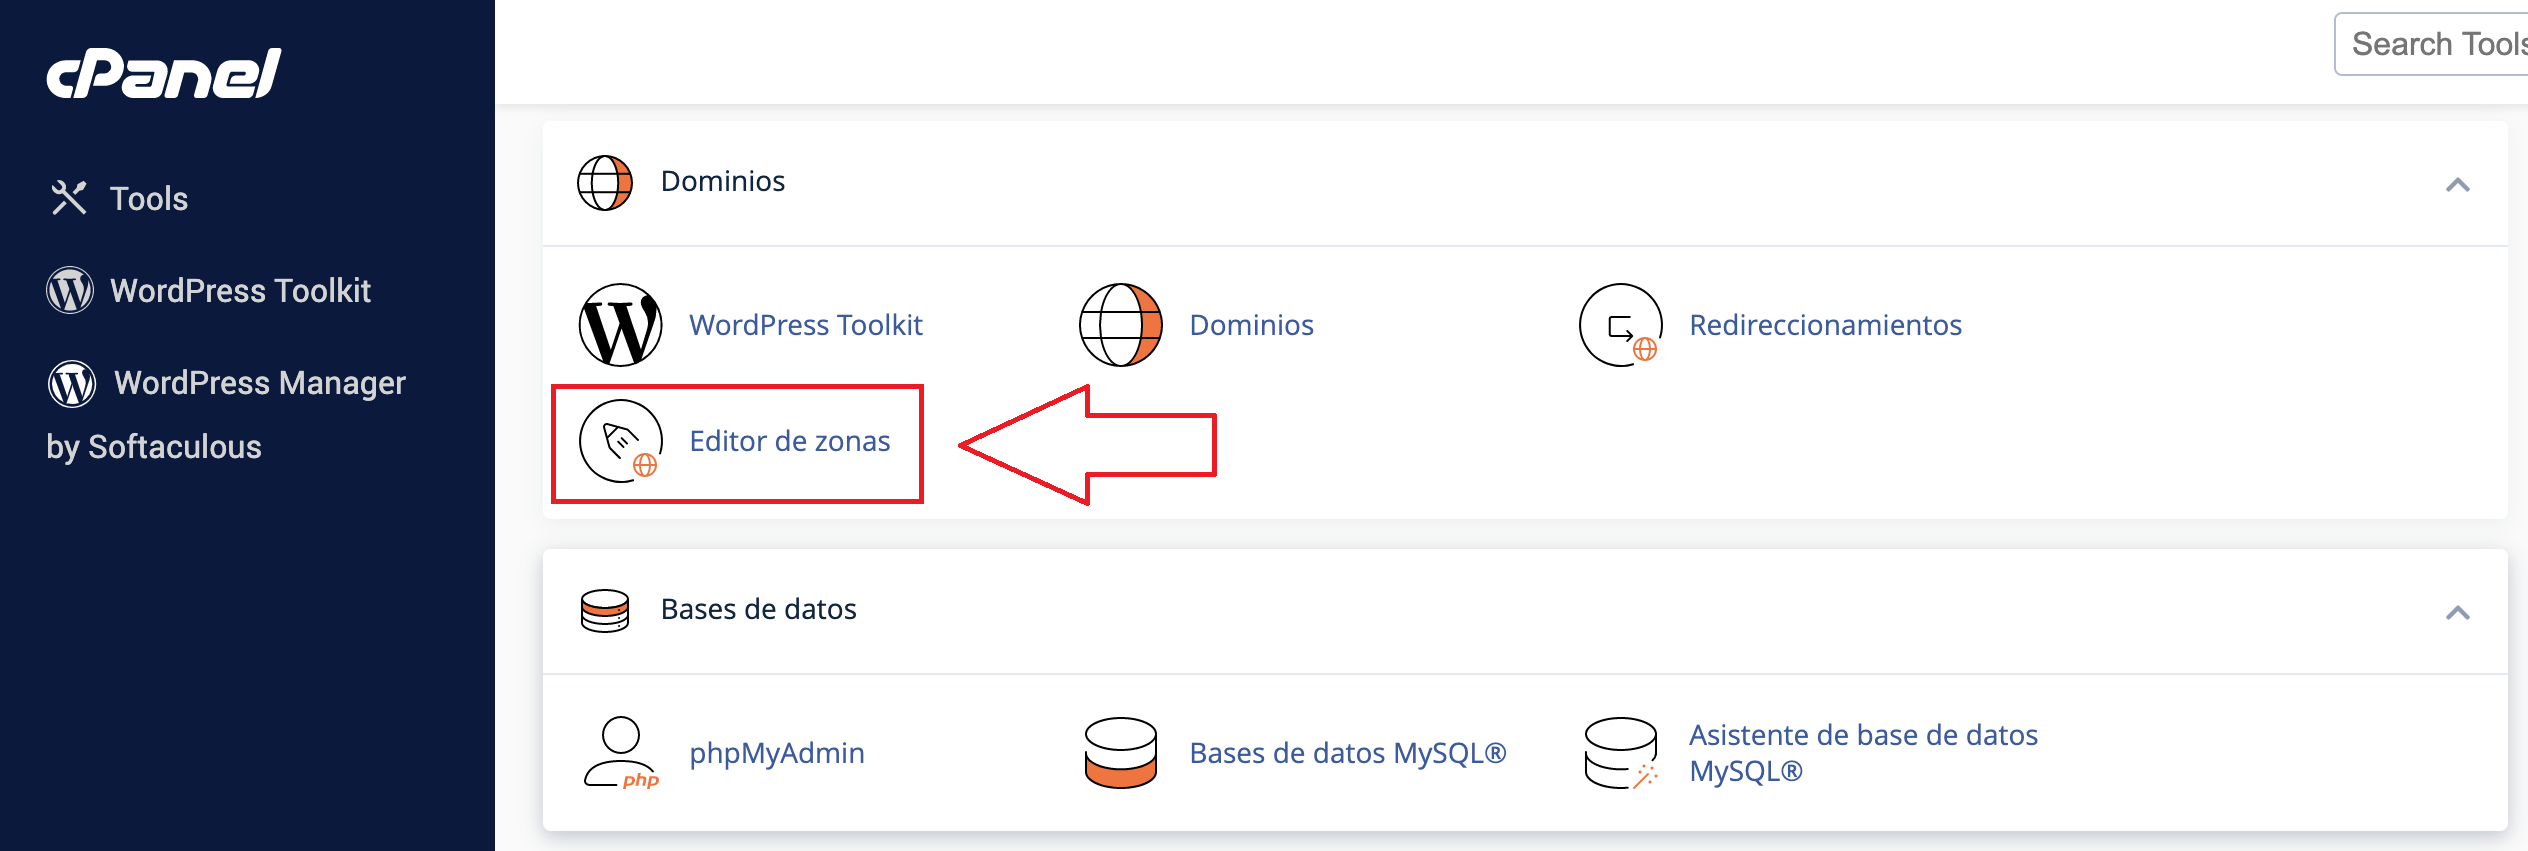2528x851 pixels.
Task: Click the Editor de zonas pen icon
Action: (621, 441)
